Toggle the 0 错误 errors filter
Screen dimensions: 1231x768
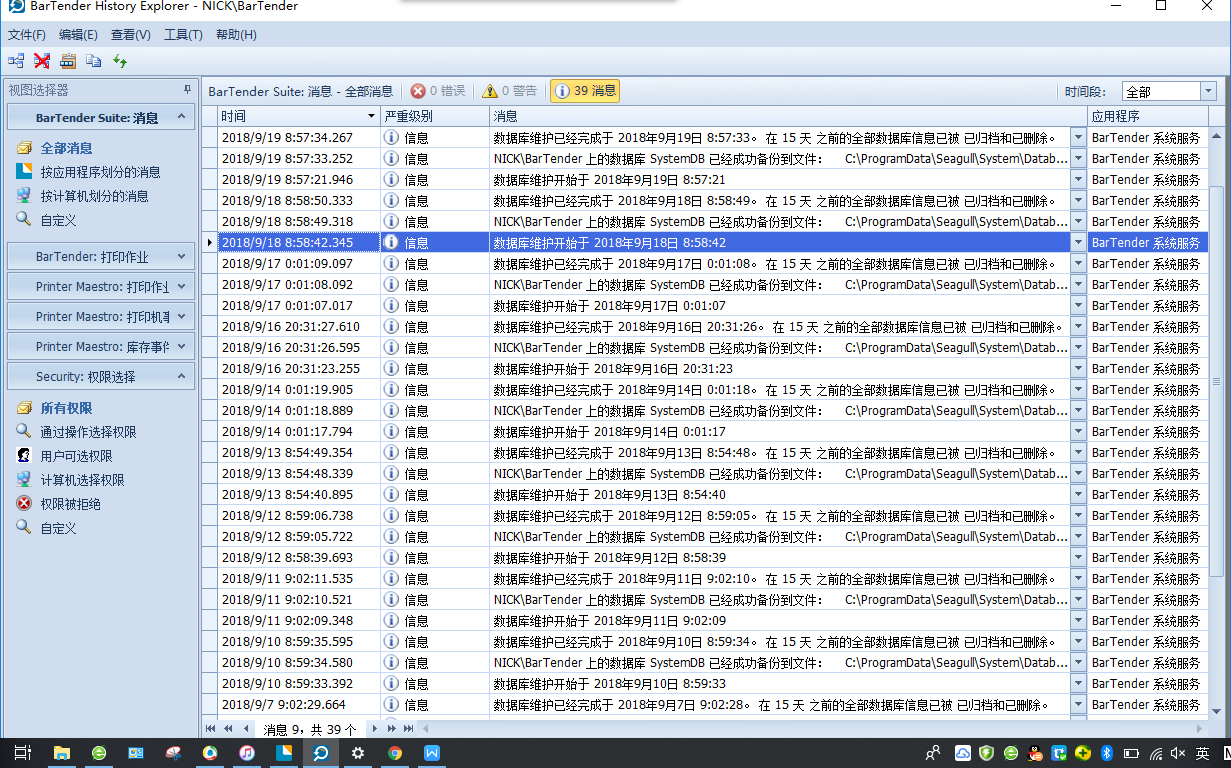coord(438,91)
